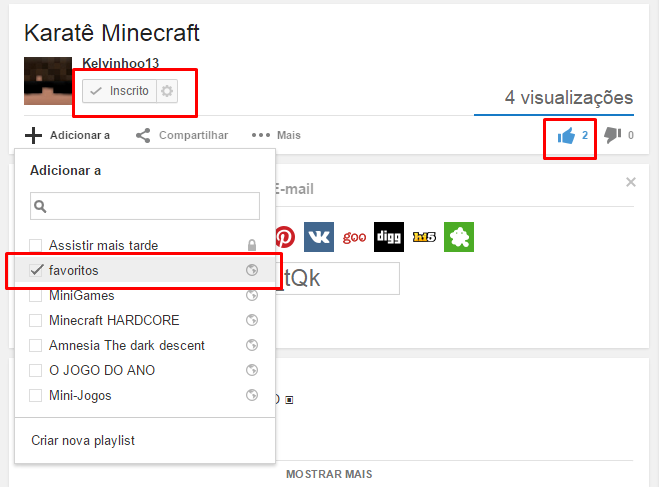This screenshot has width=670, height=487.
Task: Share via the goo icon
Action: click(354, 237)
